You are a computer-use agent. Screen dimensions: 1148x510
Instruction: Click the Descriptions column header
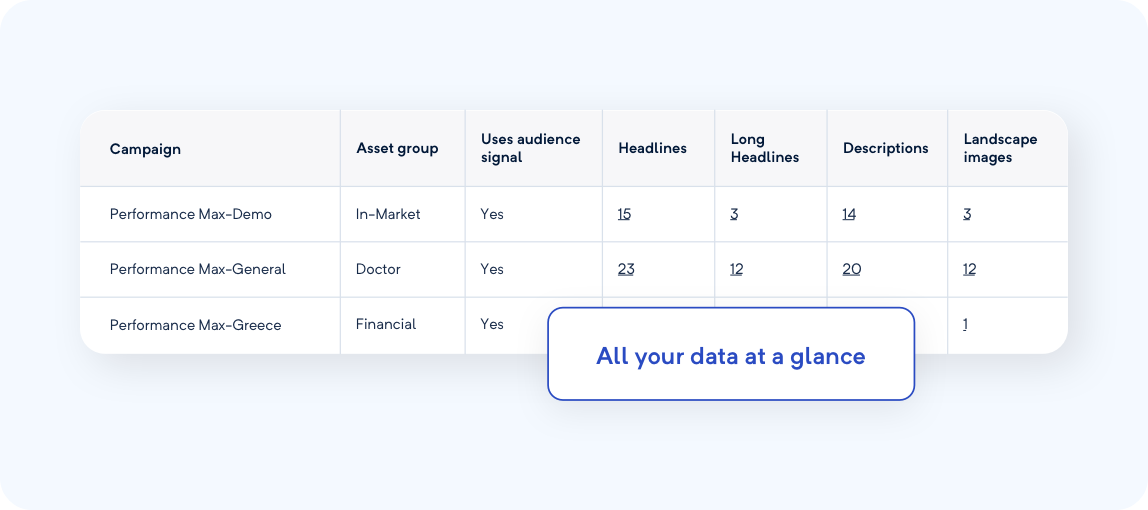click(885, 149)
